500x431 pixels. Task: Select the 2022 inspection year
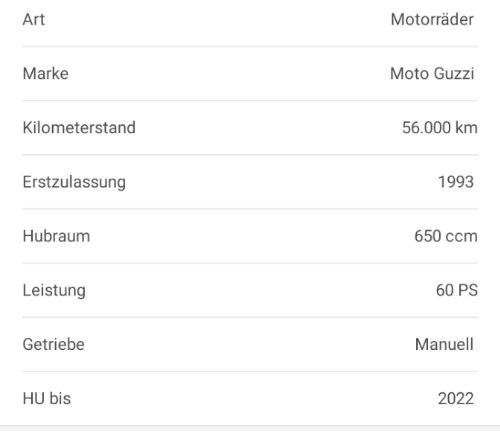click(456, 398)
